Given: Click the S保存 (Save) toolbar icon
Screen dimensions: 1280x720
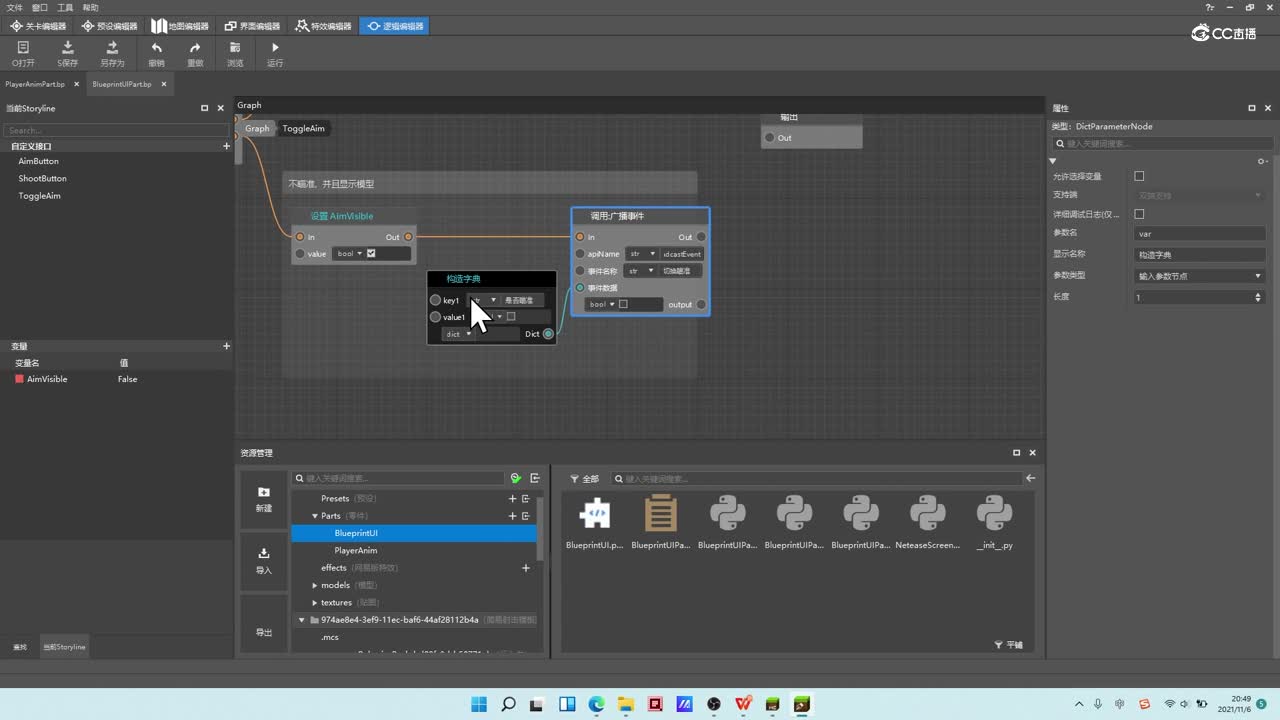Looking at the screenshot, I should [68, 47].
